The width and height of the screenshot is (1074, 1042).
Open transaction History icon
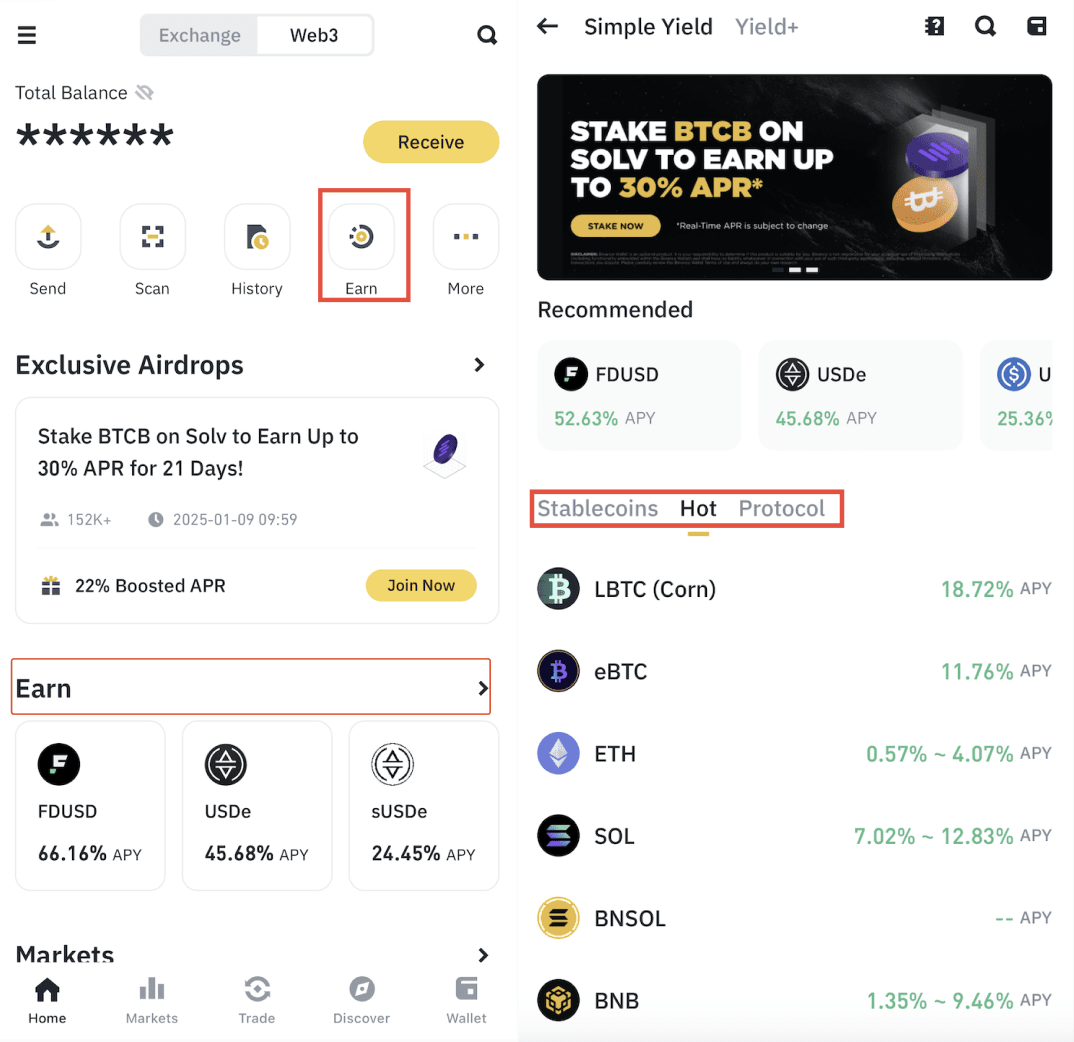point(257,237)
